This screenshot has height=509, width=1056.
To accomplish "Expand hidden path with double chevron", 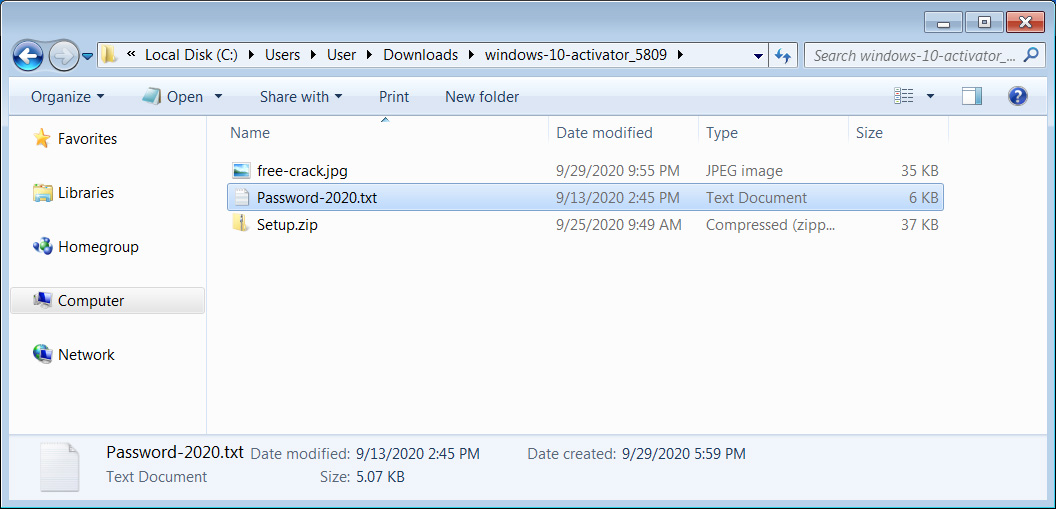I will (x=131, y=55).
